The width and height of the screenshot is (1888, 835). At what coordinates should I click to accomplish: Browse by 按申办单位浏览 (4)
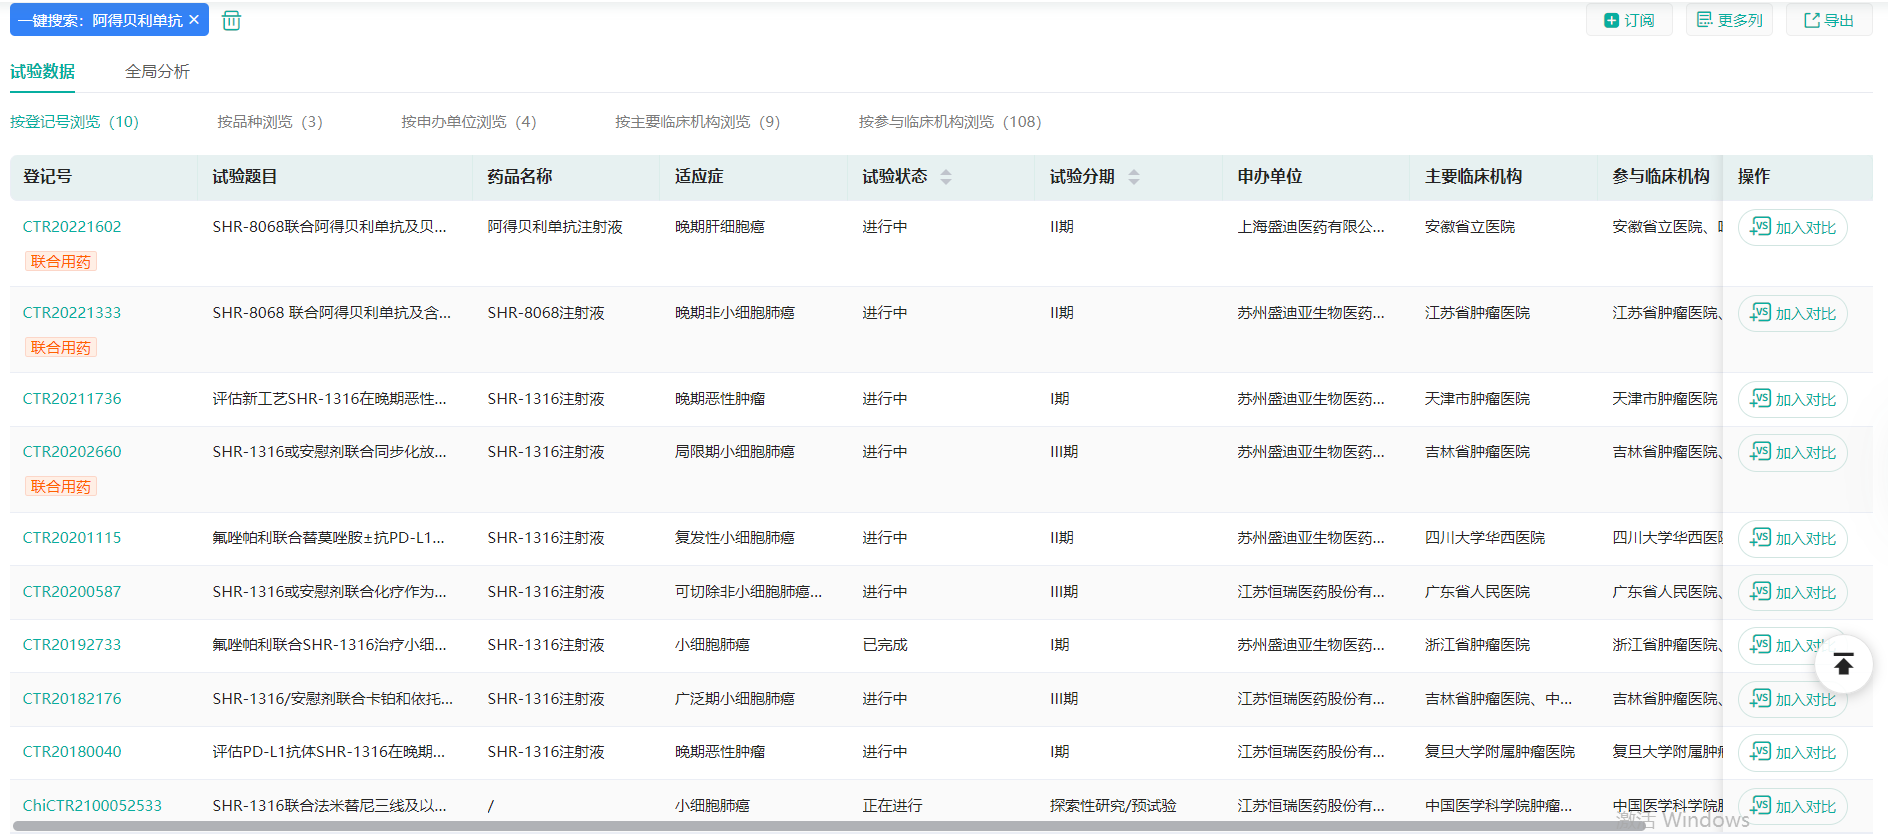(x=468, y=122)
